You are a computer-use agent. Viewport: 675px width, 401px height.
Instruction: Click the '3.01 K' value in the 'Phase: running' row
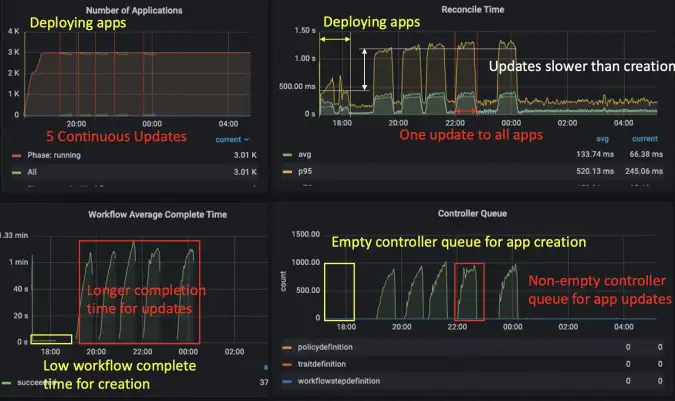[245, 155]
